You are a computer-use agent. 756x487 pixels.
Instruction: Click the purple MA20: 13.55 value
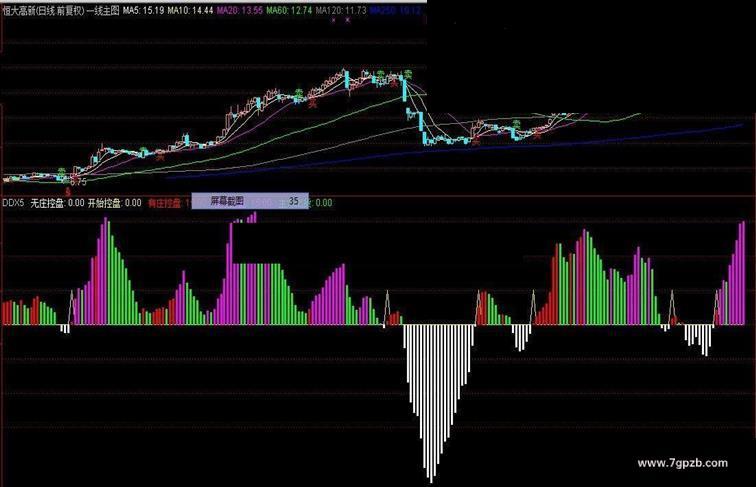[240, 11]
